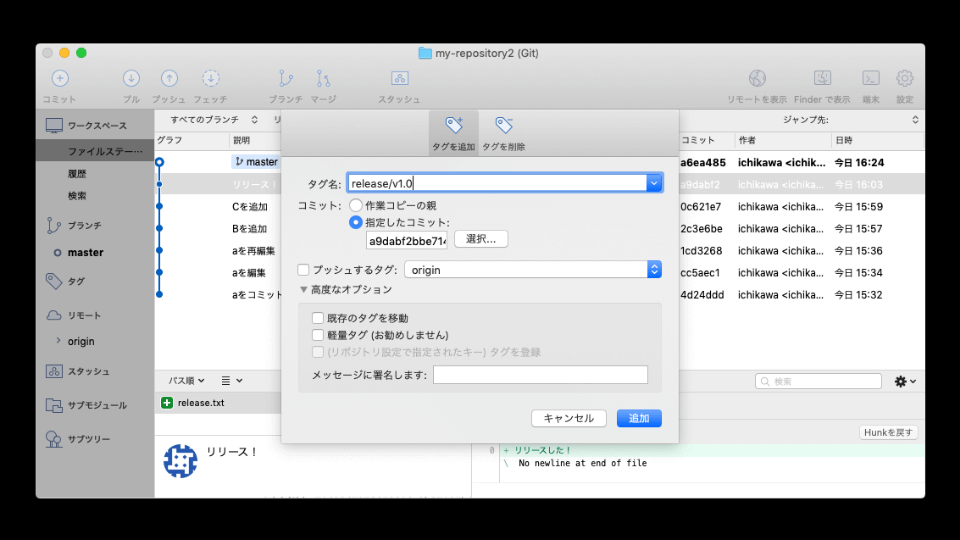This screenshot has height=540, width=960.
Task: Select the Cを追加 commit row
Action: pyautogui.click(x=250, y=206)
